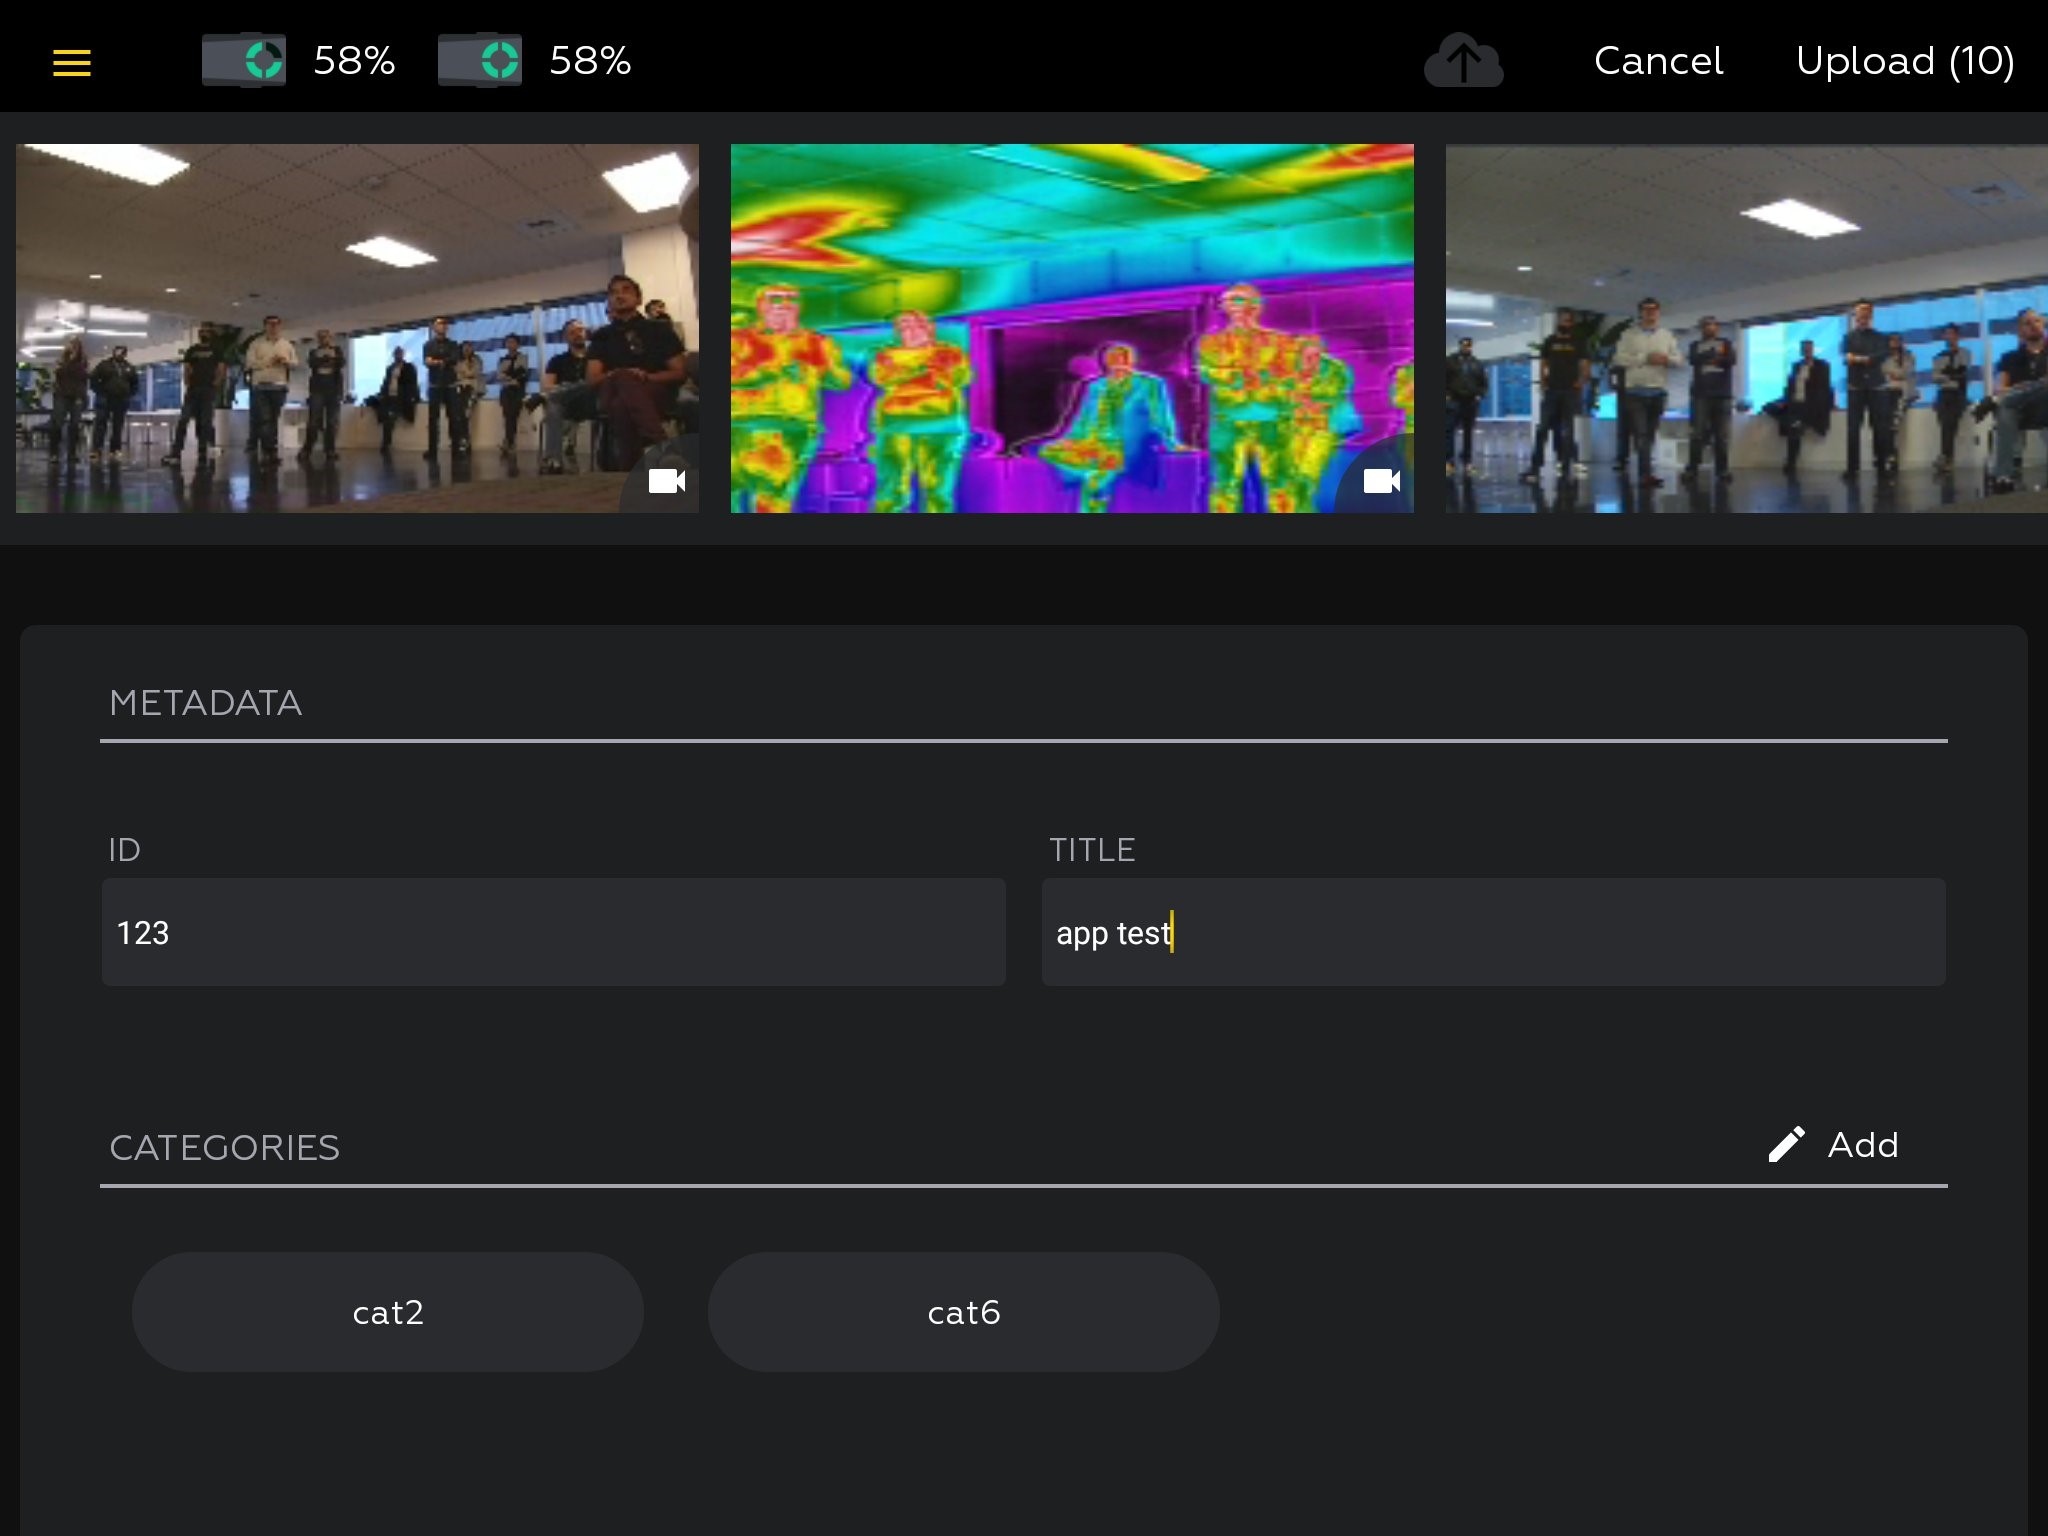Toggle the cat6 category chip
The image size is (2048, 1536).
(x=963, y=1312)
